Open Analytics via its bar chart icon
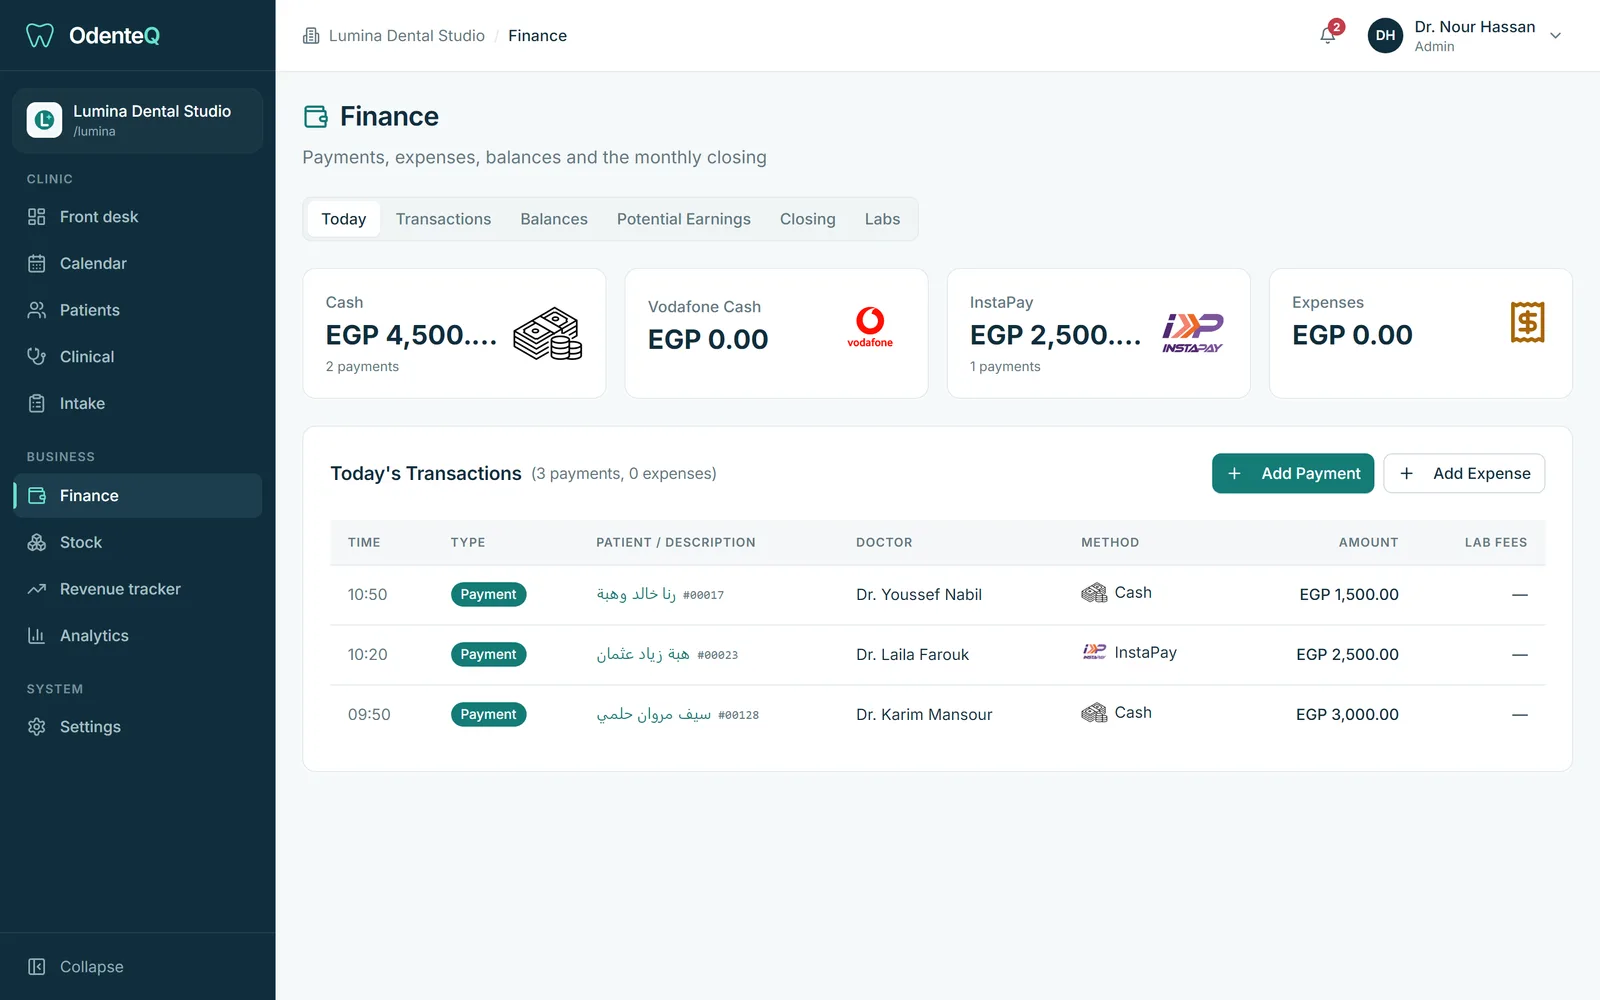This screenshot has height=1000, width=1600. pos(37,635)
